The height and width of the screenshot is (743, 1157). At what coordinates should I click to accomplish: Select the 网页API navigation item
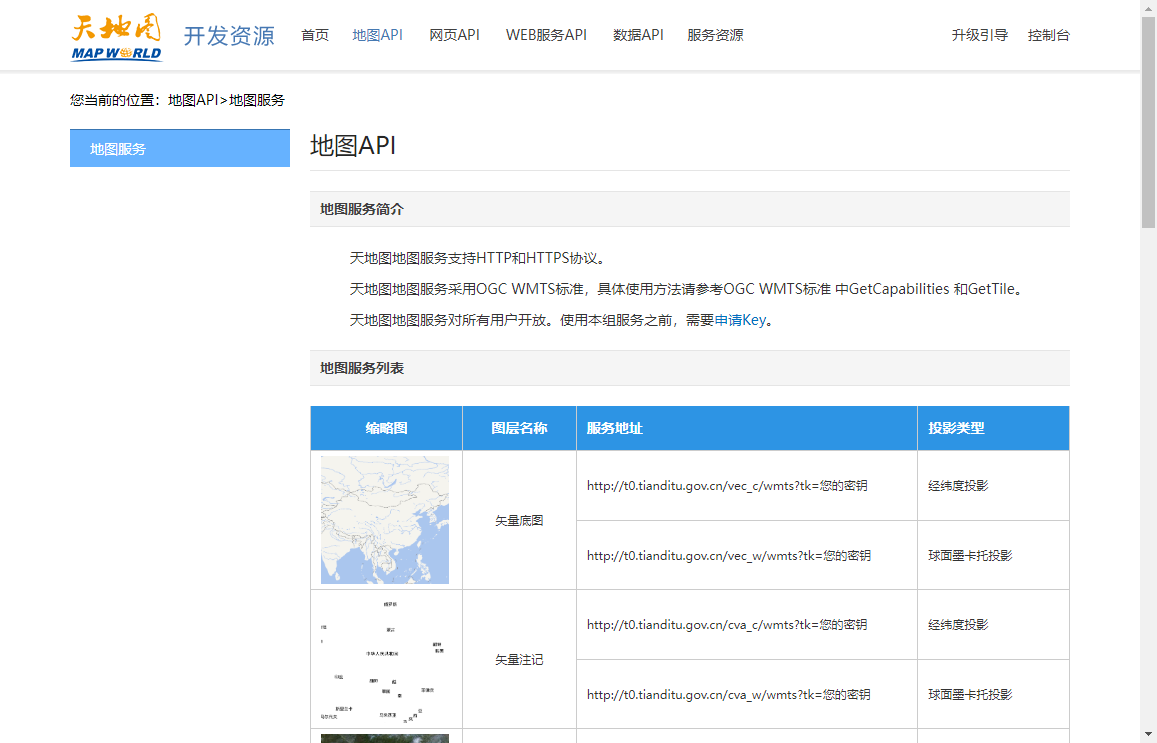[454, 35]
